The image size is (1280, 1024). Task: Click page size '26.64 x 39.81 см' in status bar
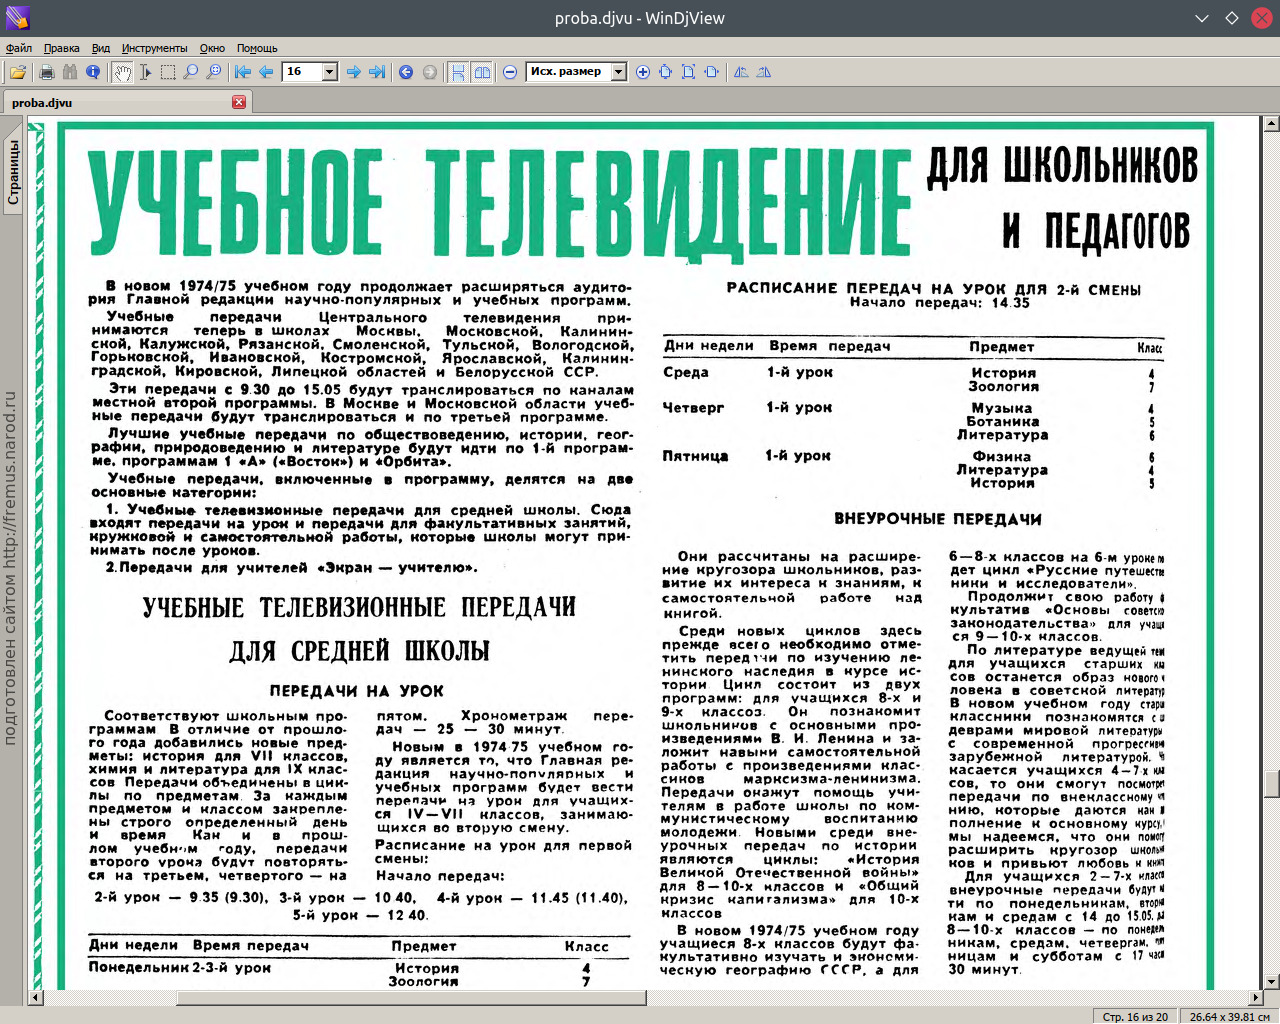(1228, 1017)
